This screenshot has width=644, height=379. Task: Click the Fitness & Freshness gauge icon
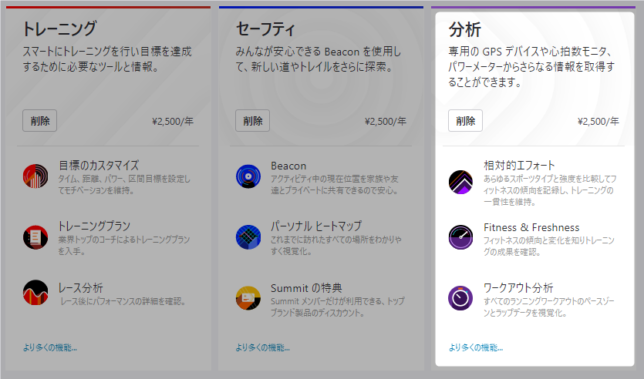point(460,237)
